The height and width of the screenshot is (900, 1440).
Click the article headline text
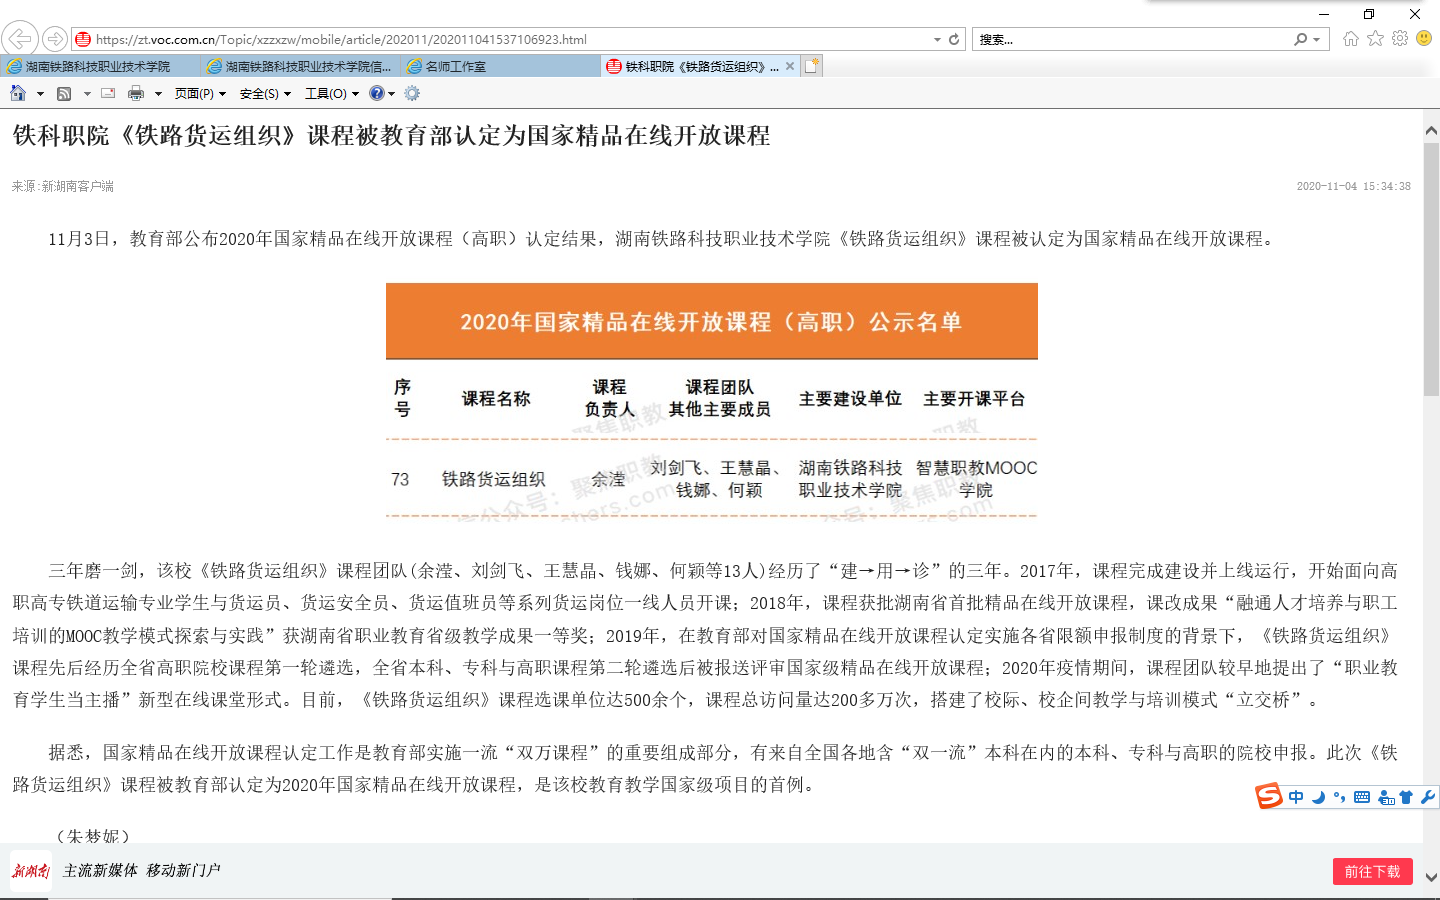[x=391, y=136]
